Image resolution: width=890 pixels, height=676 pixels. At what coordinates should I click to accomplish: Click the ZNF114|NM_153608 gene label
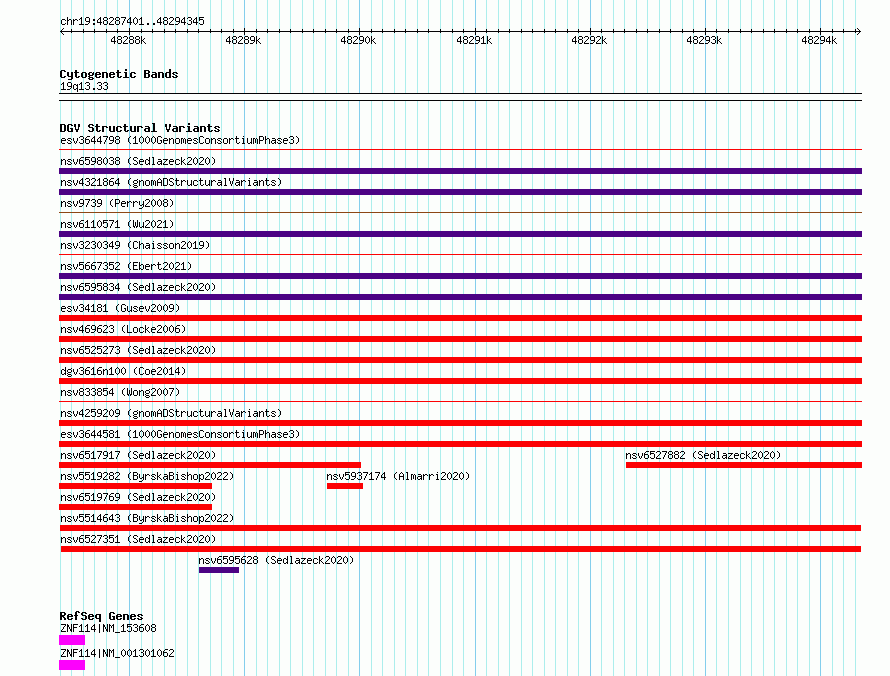(108, 628)
